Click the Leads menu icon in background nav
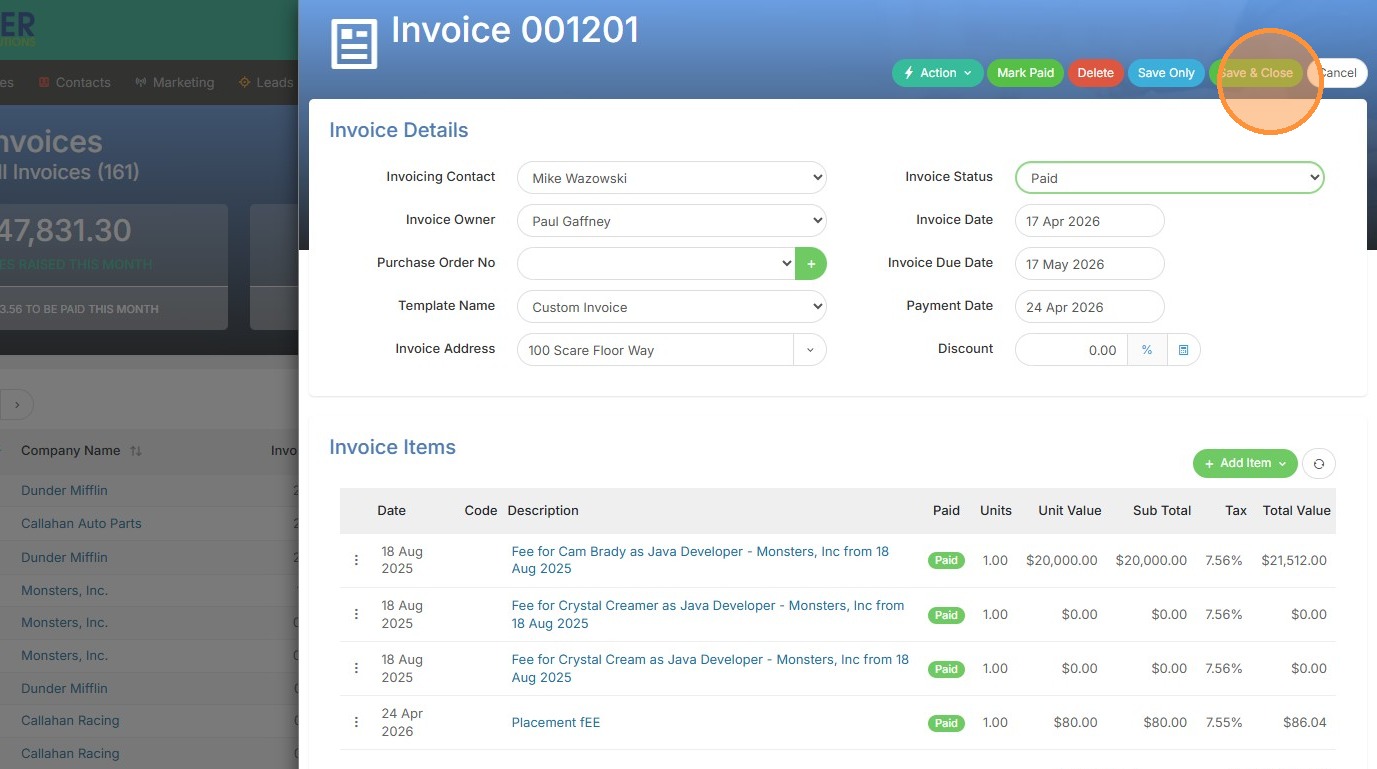 [x=244, y=82]
